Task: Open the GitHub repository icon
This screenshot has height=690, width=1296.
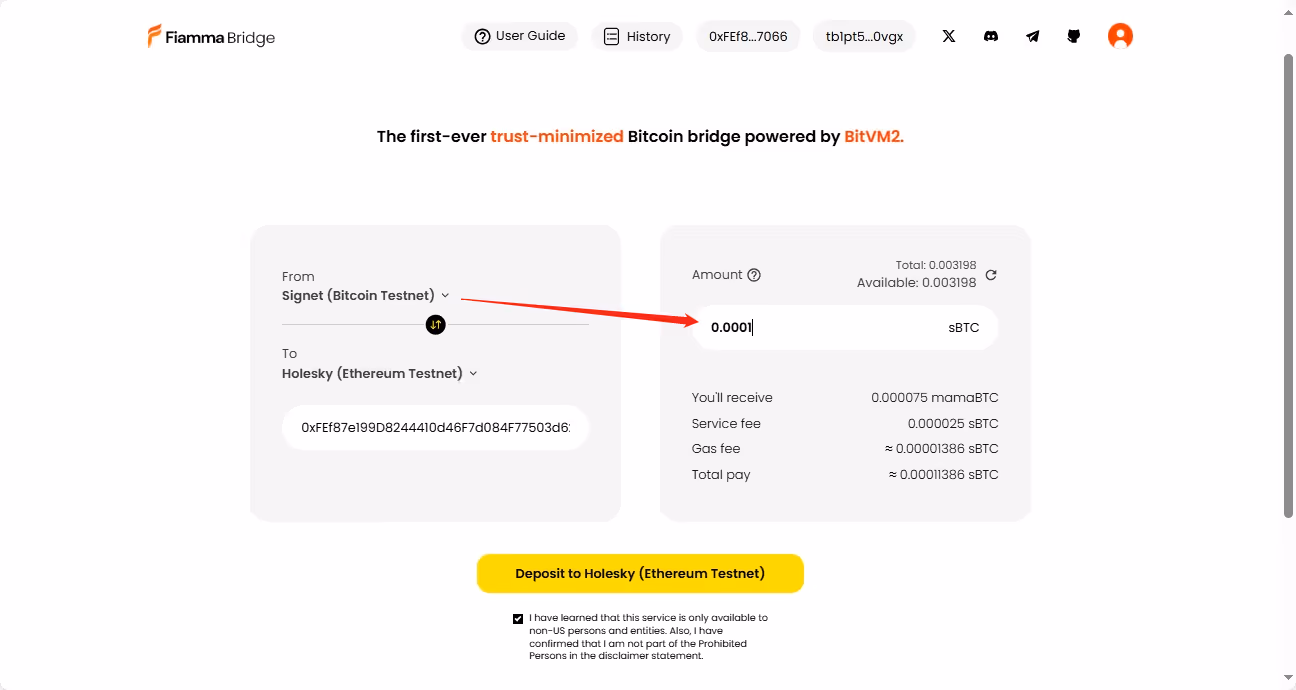Action: 1074,36
